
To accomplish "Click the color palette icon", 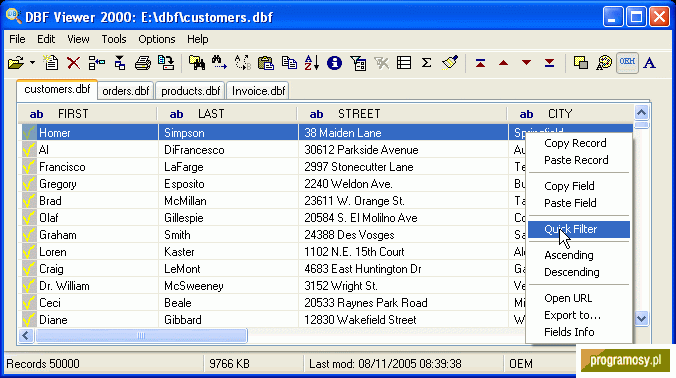I will (x=604, y=63).
